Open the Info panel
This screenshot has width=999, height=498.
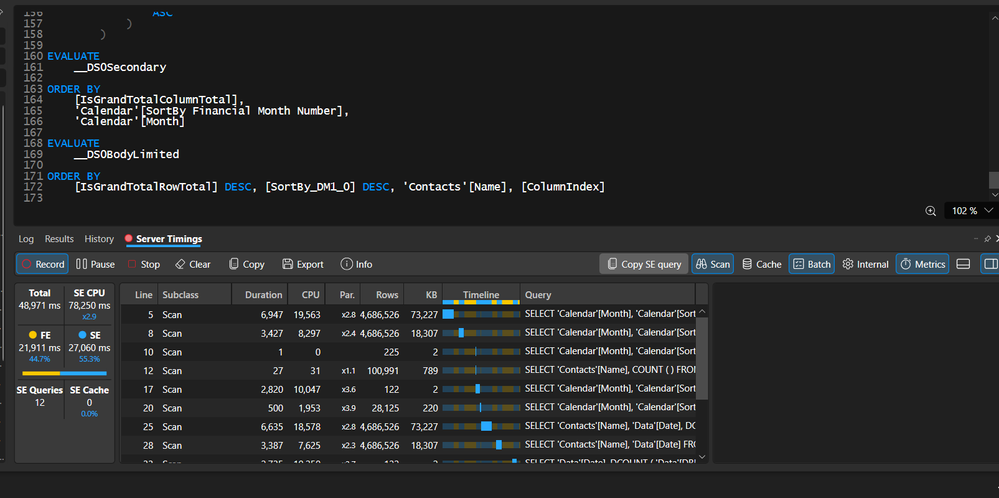(x=356, y=264)
